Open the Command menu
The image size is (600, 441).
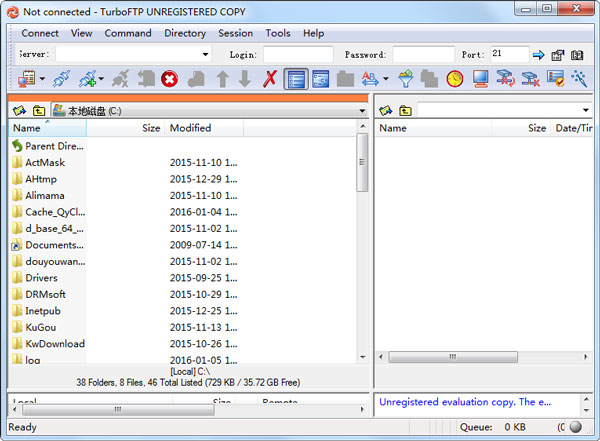128,33
